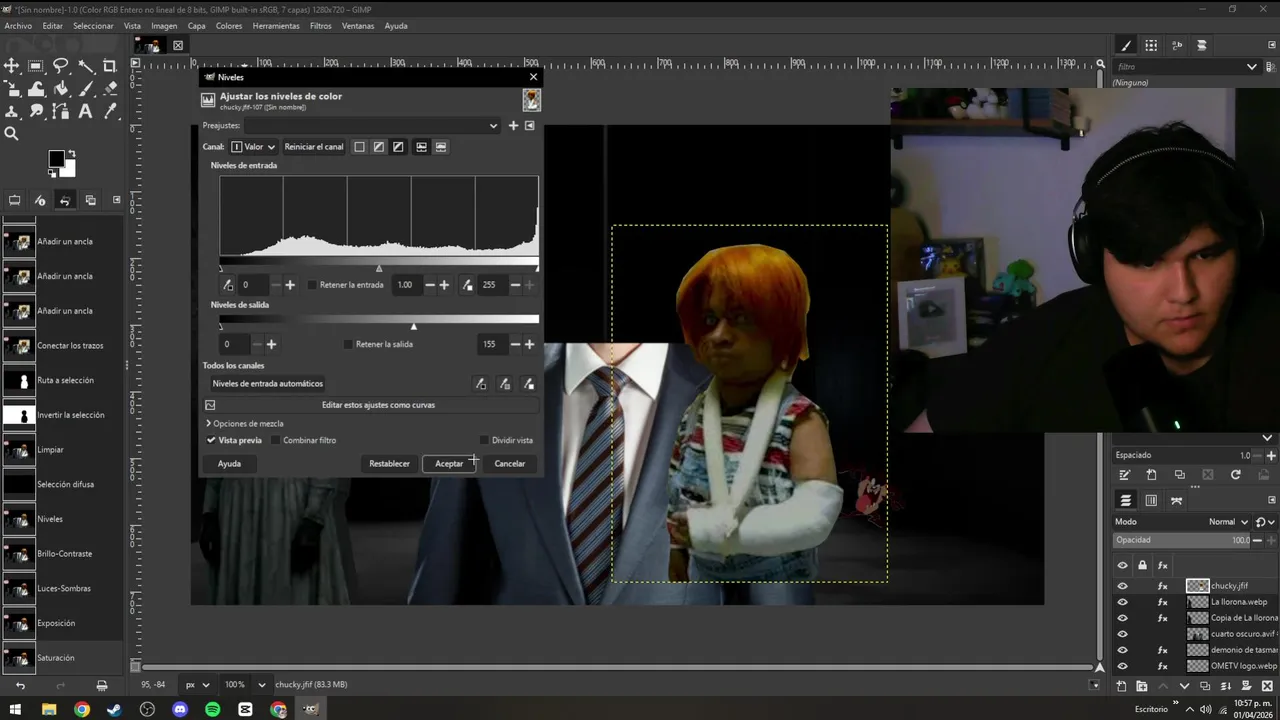
Task: Click Reiniciar el canal button
Action: point(314,147)
